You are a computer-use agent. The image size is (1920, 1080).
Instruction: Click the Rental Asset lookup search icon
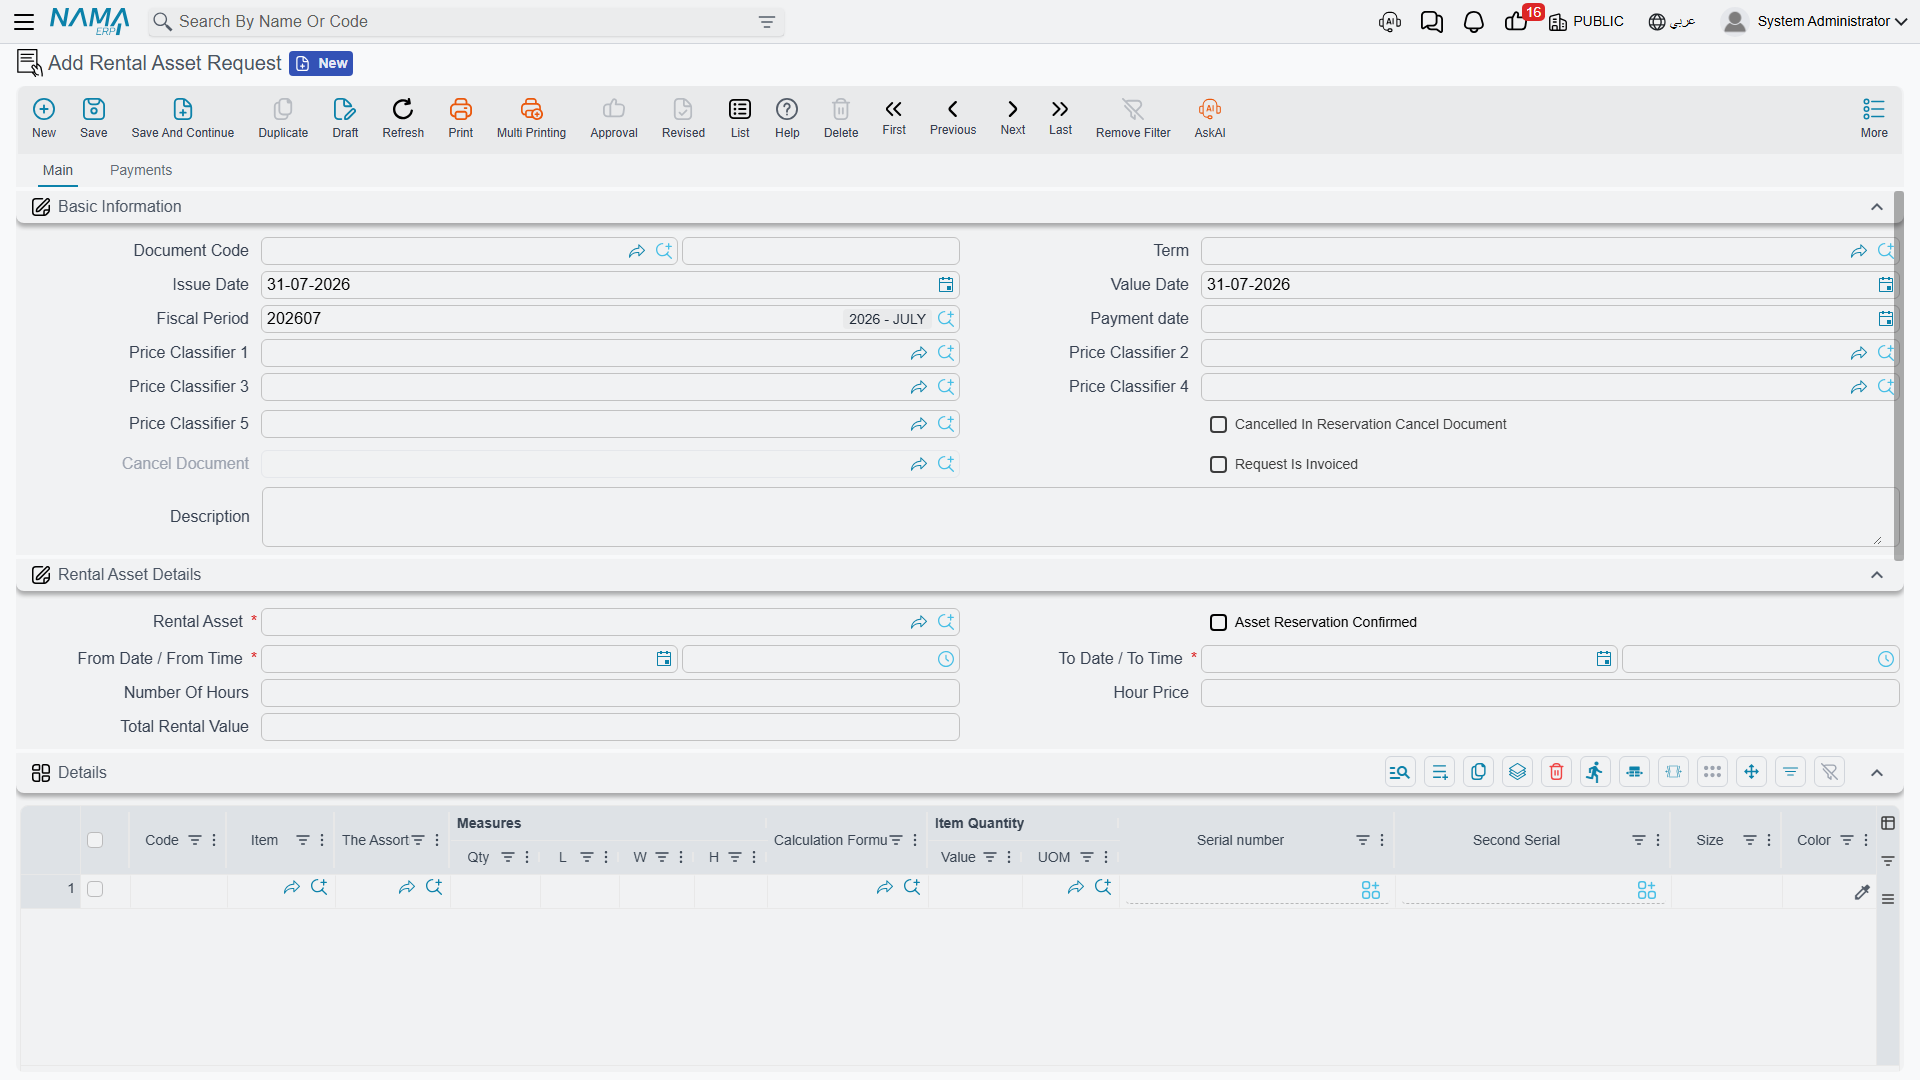[946, 622]
